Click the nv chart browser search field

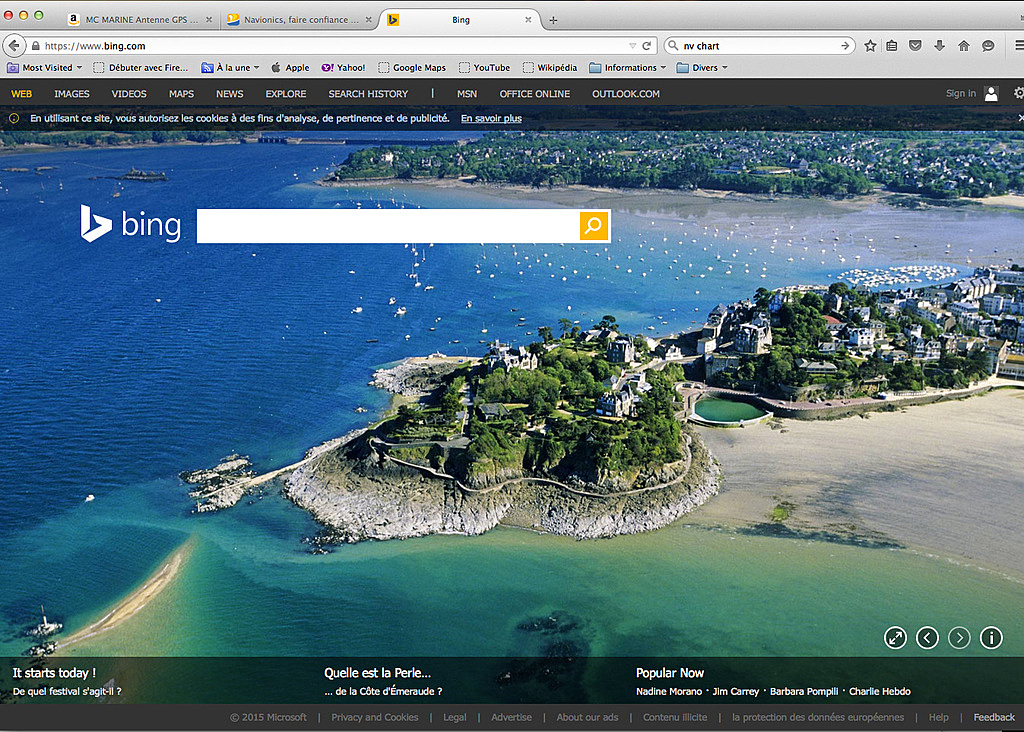point(759,46)
